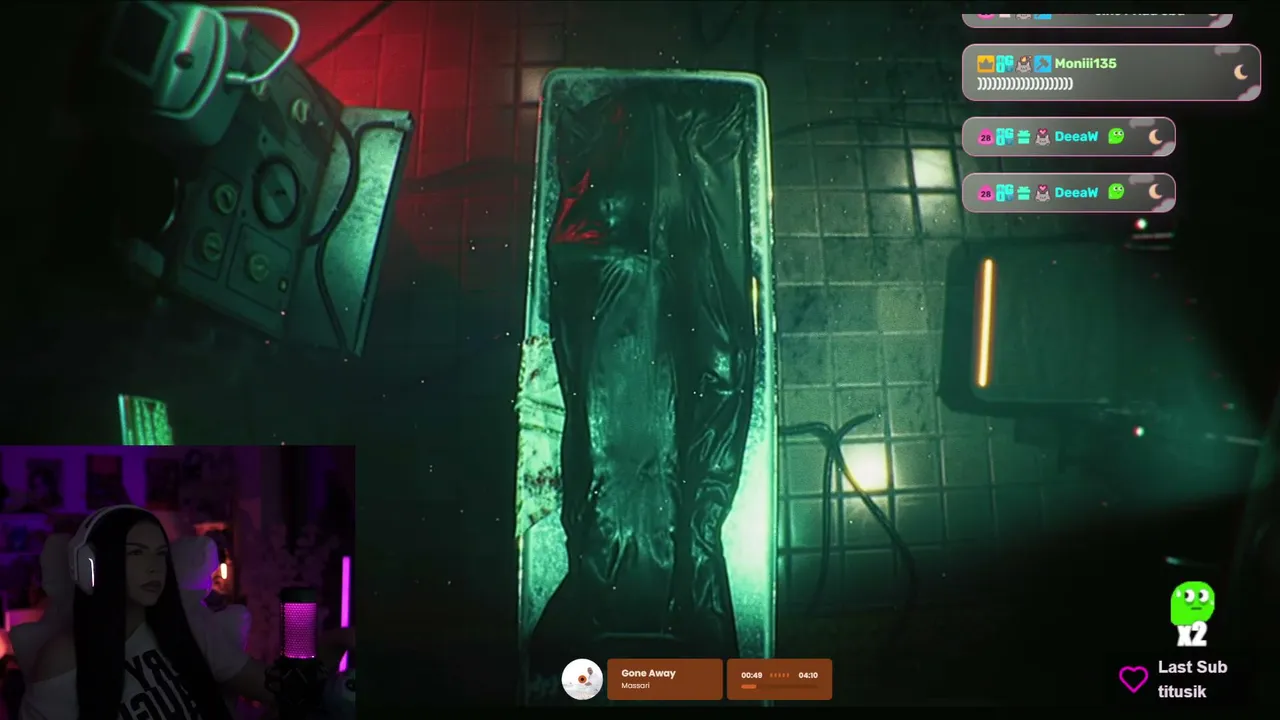Click the gift badge in the upper DeeaW message
Viewport: 1280px width, 720px height.
pyautogui.click(x=1024, y=137)
